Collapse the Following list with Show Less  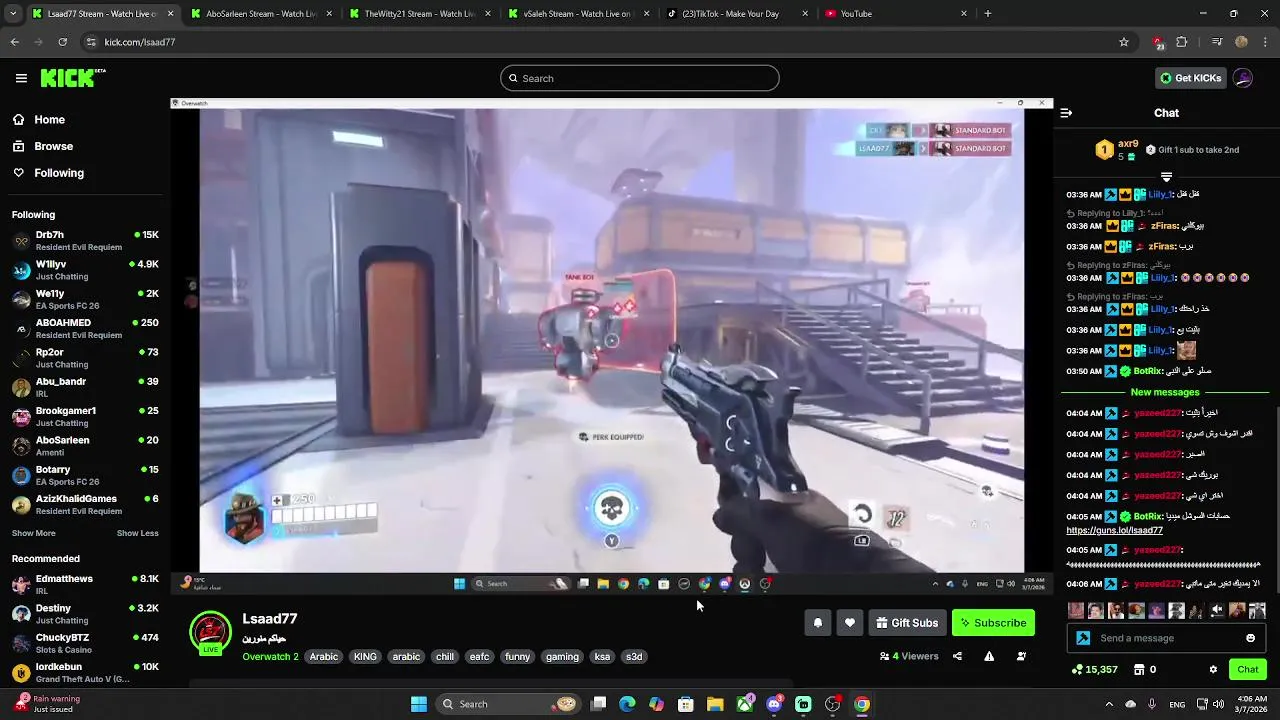137,533
